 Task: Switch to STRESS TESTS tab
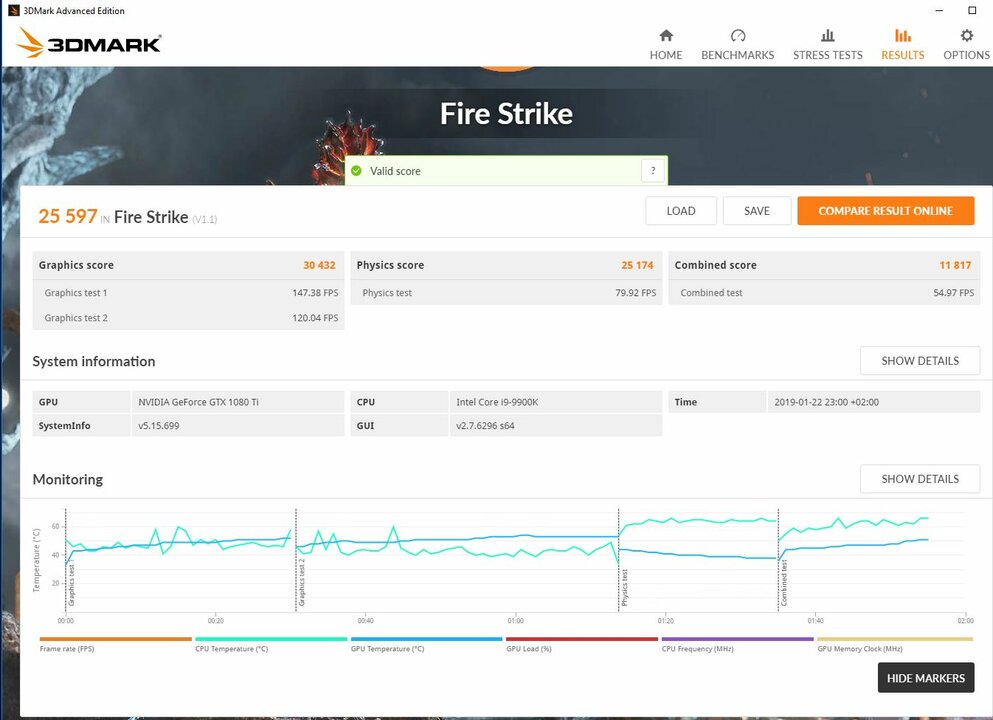828,44
